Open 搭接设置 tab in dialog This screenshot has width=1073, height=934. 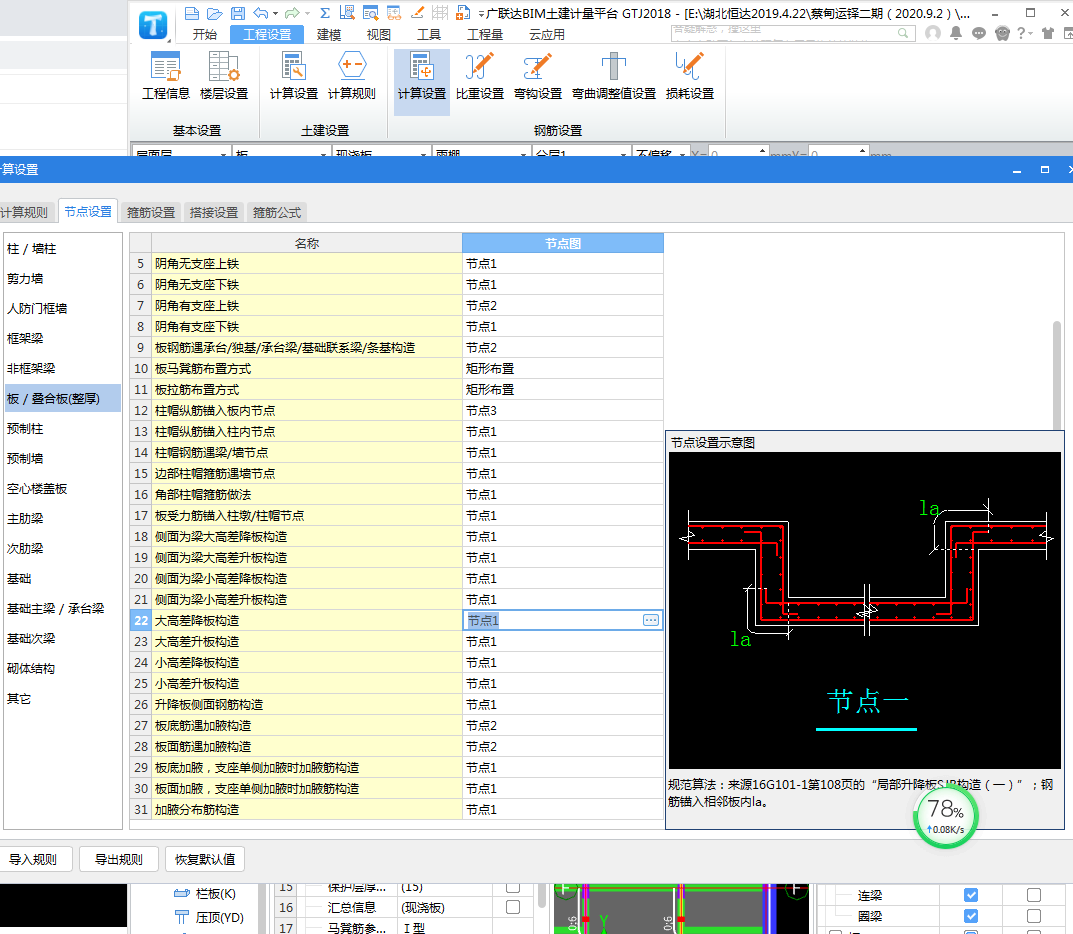pos(214,212)
